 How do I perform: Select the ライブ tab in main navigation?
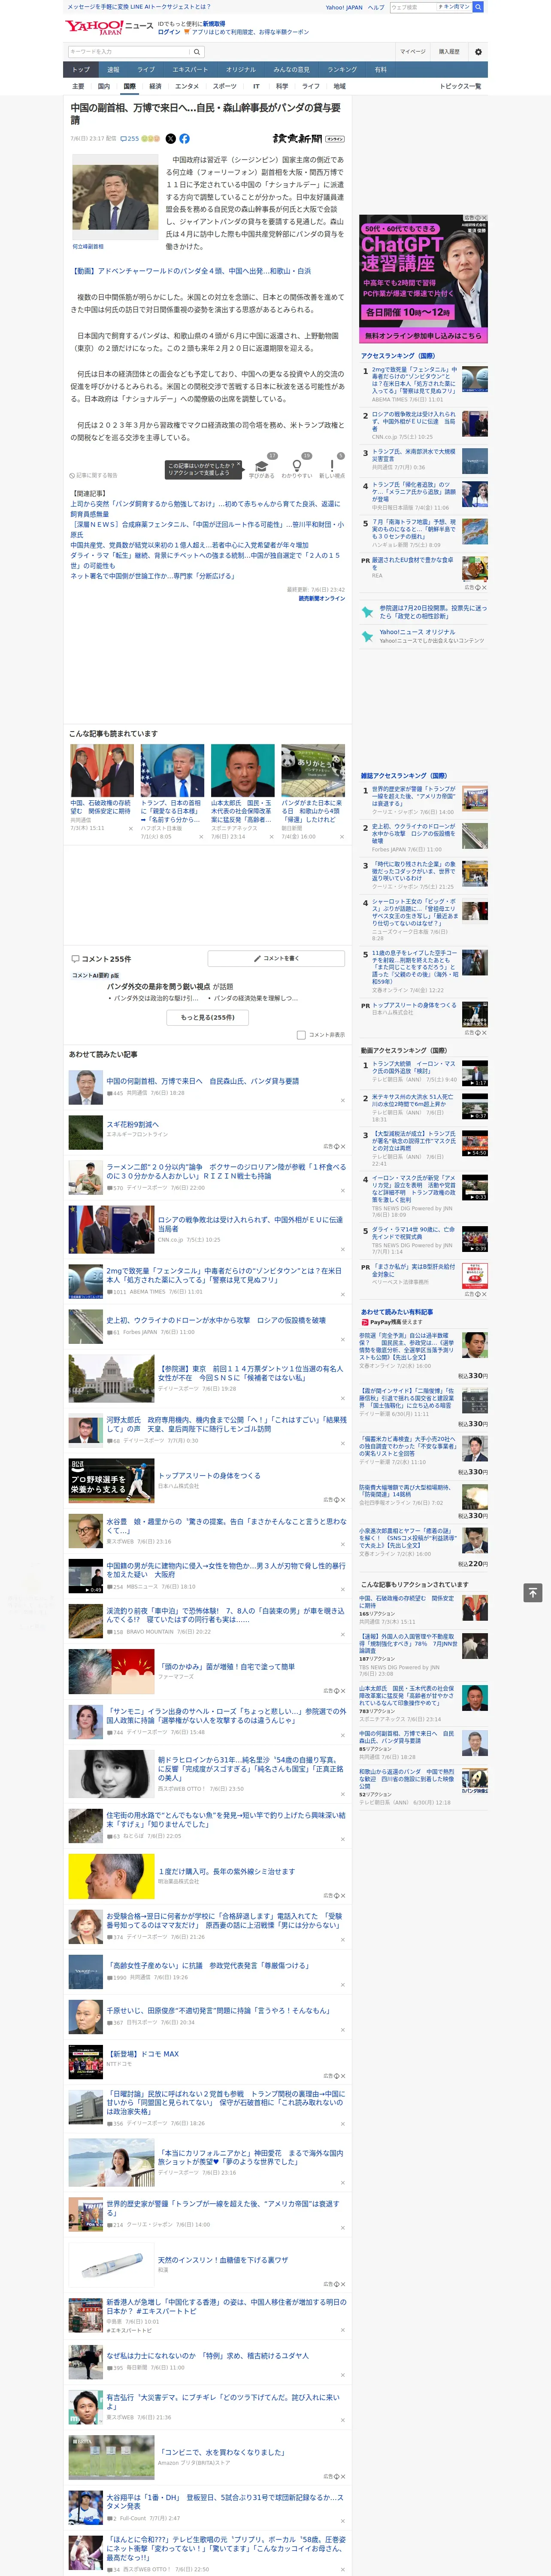point(146,70)
